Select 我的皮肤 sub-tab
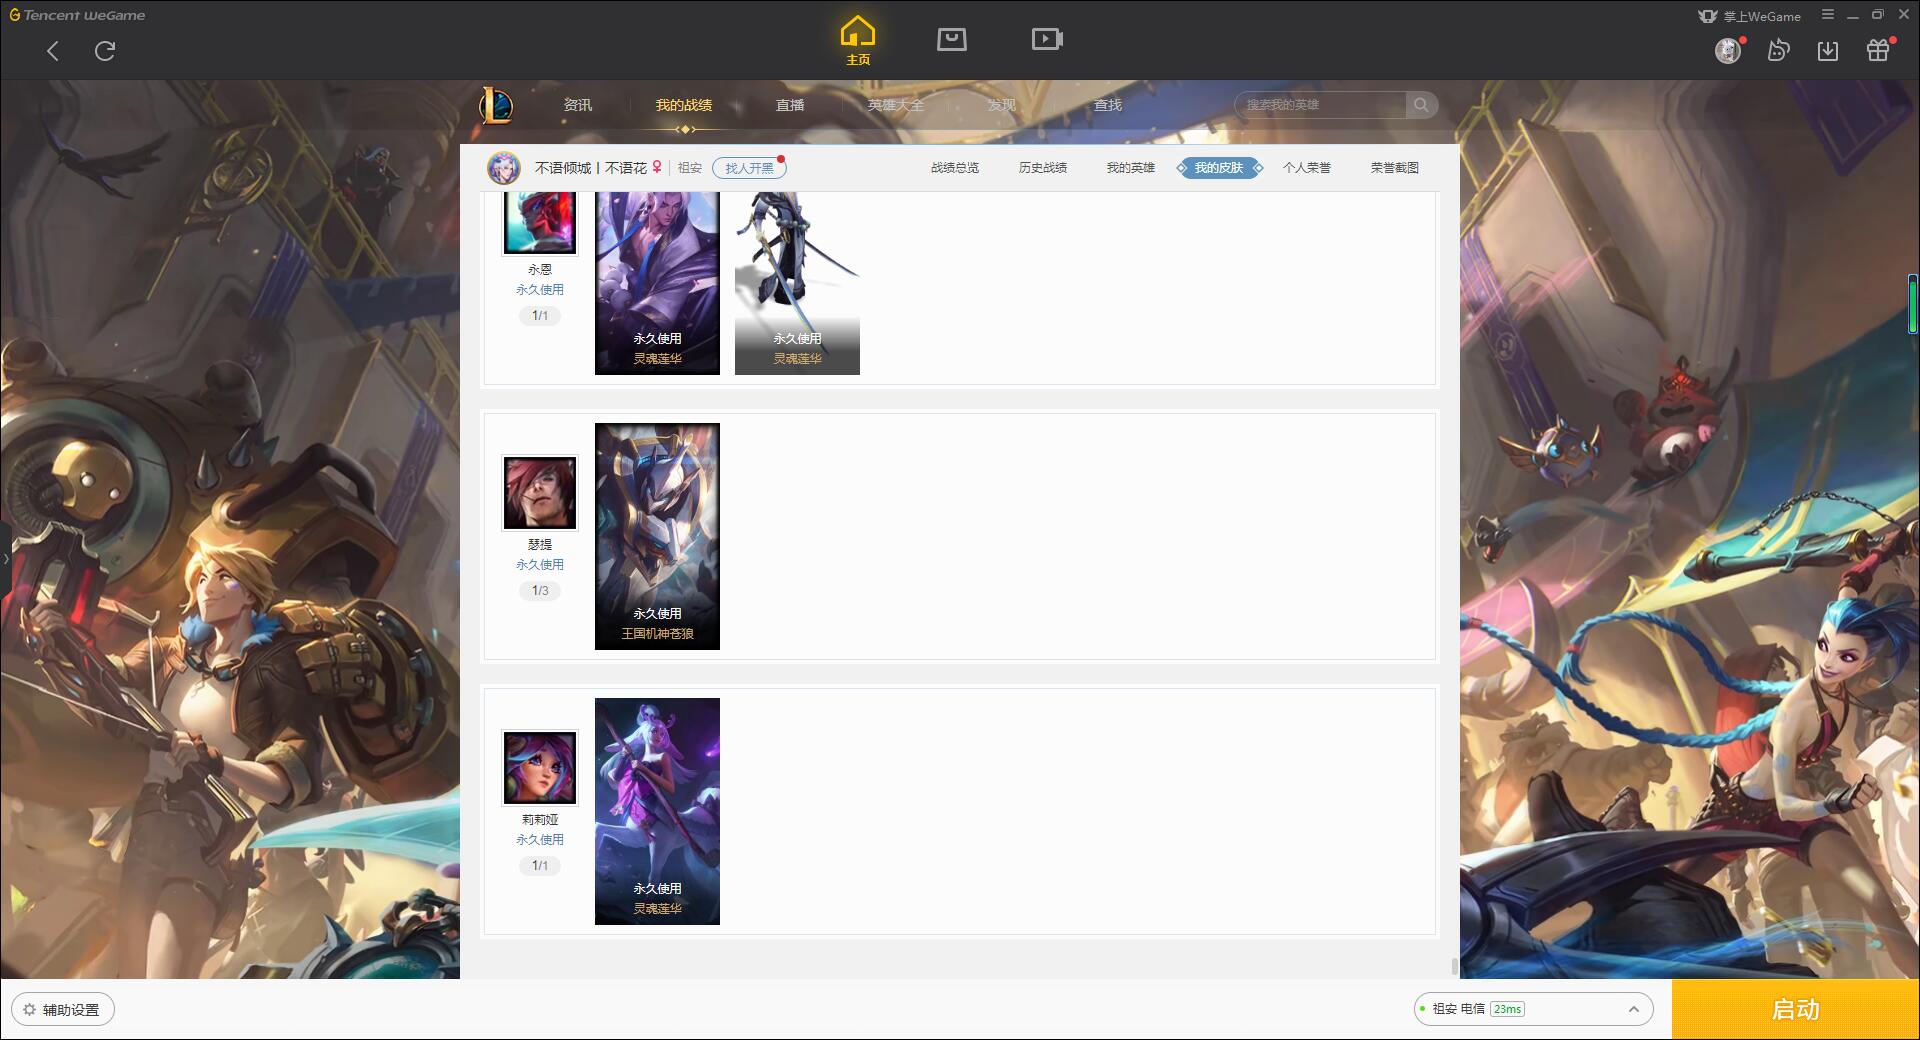 (x=1219, y=168)
